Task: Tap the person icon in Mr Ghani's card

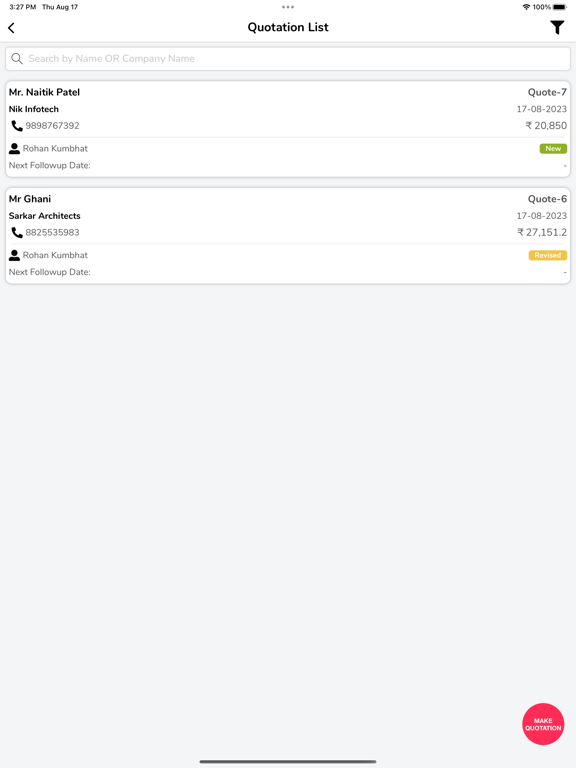Action: [x=15, y=255]
